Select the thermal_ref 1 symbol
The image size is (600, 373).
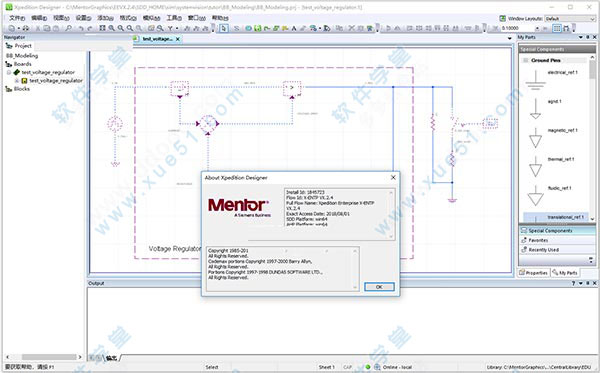click(x=535, y=167)
